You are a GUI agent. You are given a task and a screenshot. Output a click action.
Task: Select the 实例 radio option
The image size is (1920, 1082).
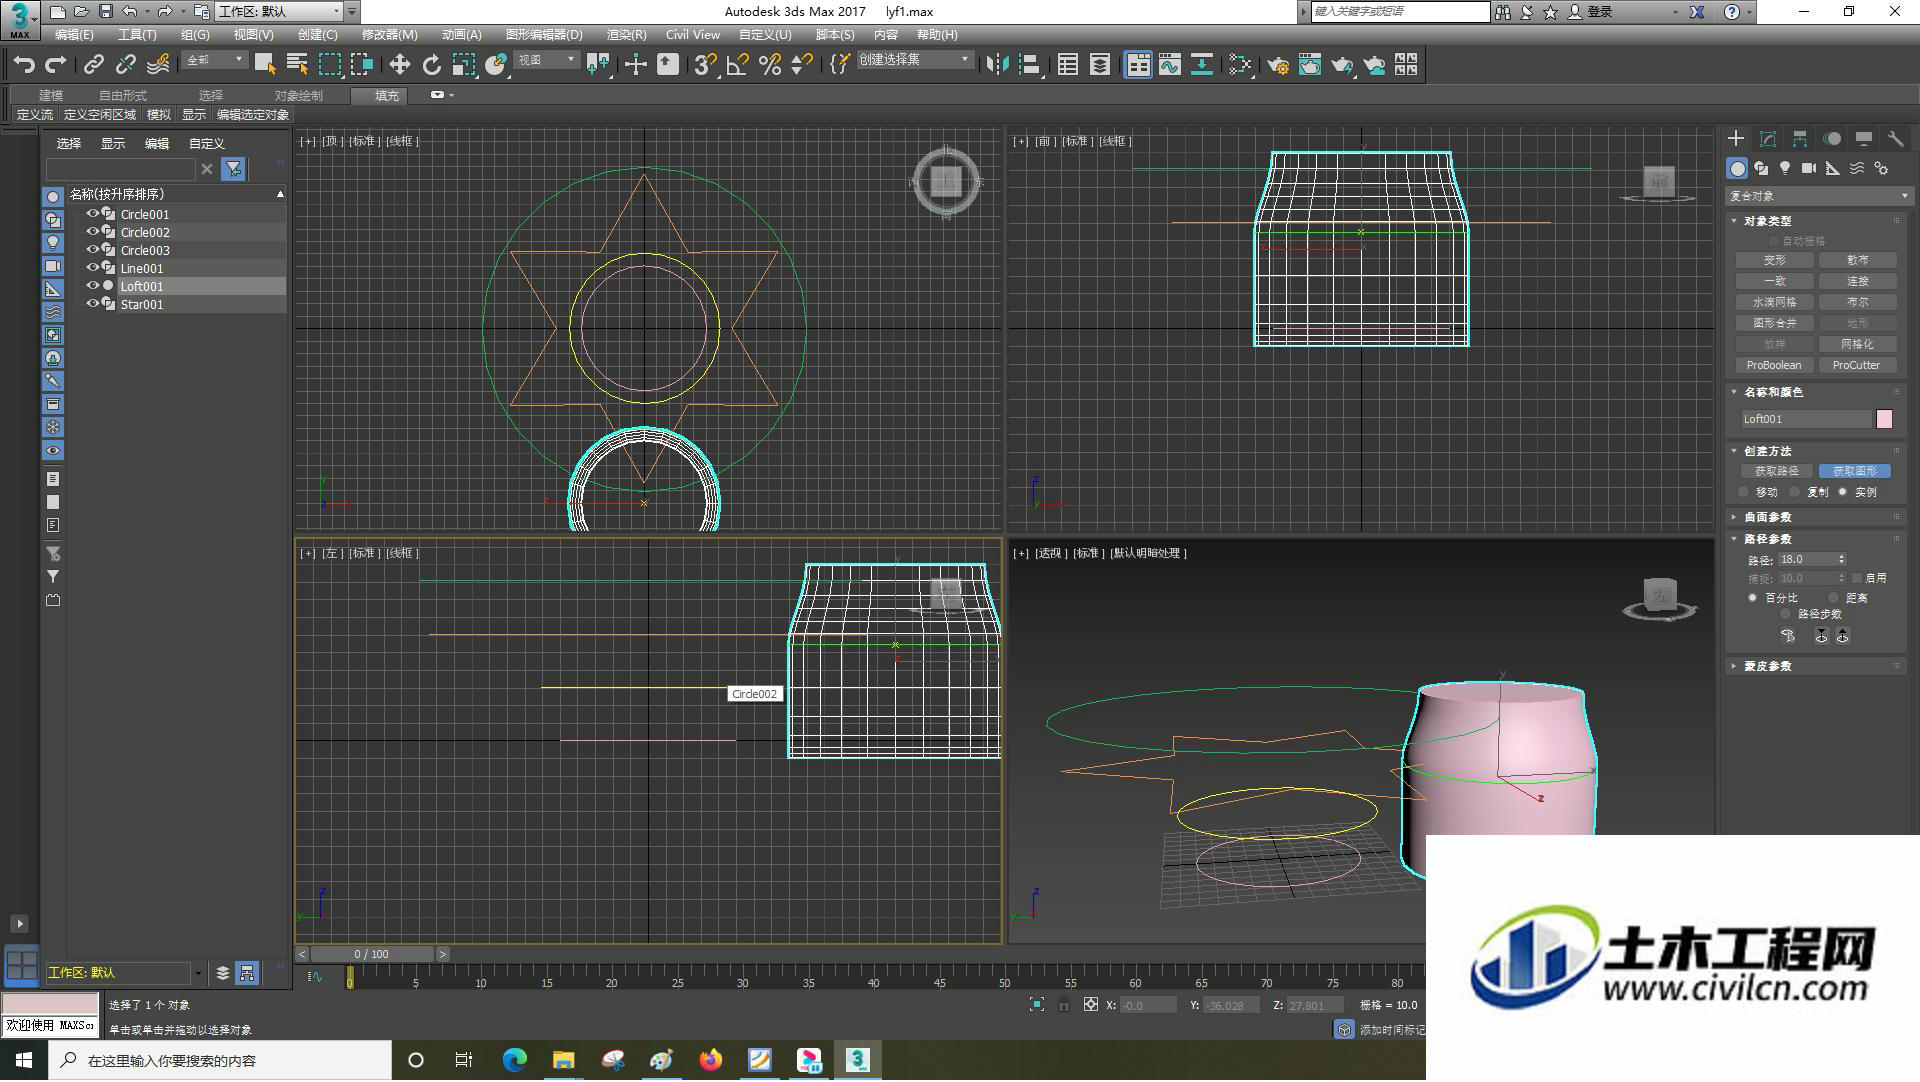click(1843, 492)
